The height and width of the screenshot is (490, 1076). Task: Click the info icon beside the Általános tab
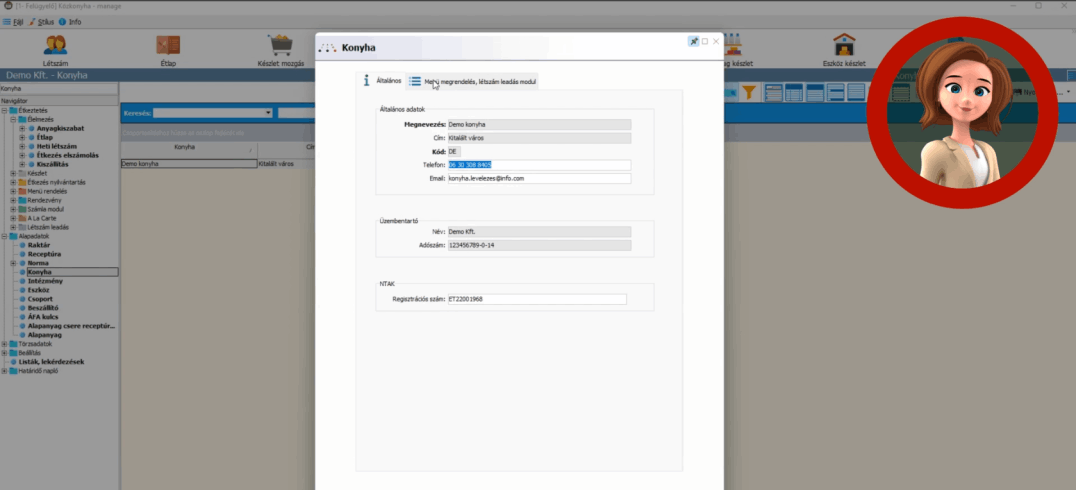367,80
